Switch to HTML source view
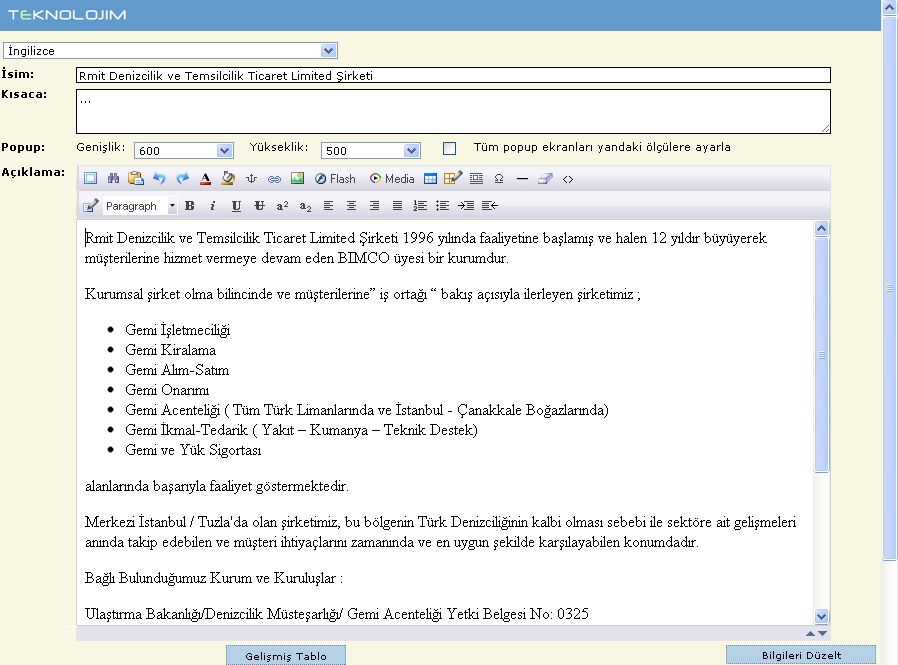This screenshot has width=898, height=665. [x=568, y=179]
